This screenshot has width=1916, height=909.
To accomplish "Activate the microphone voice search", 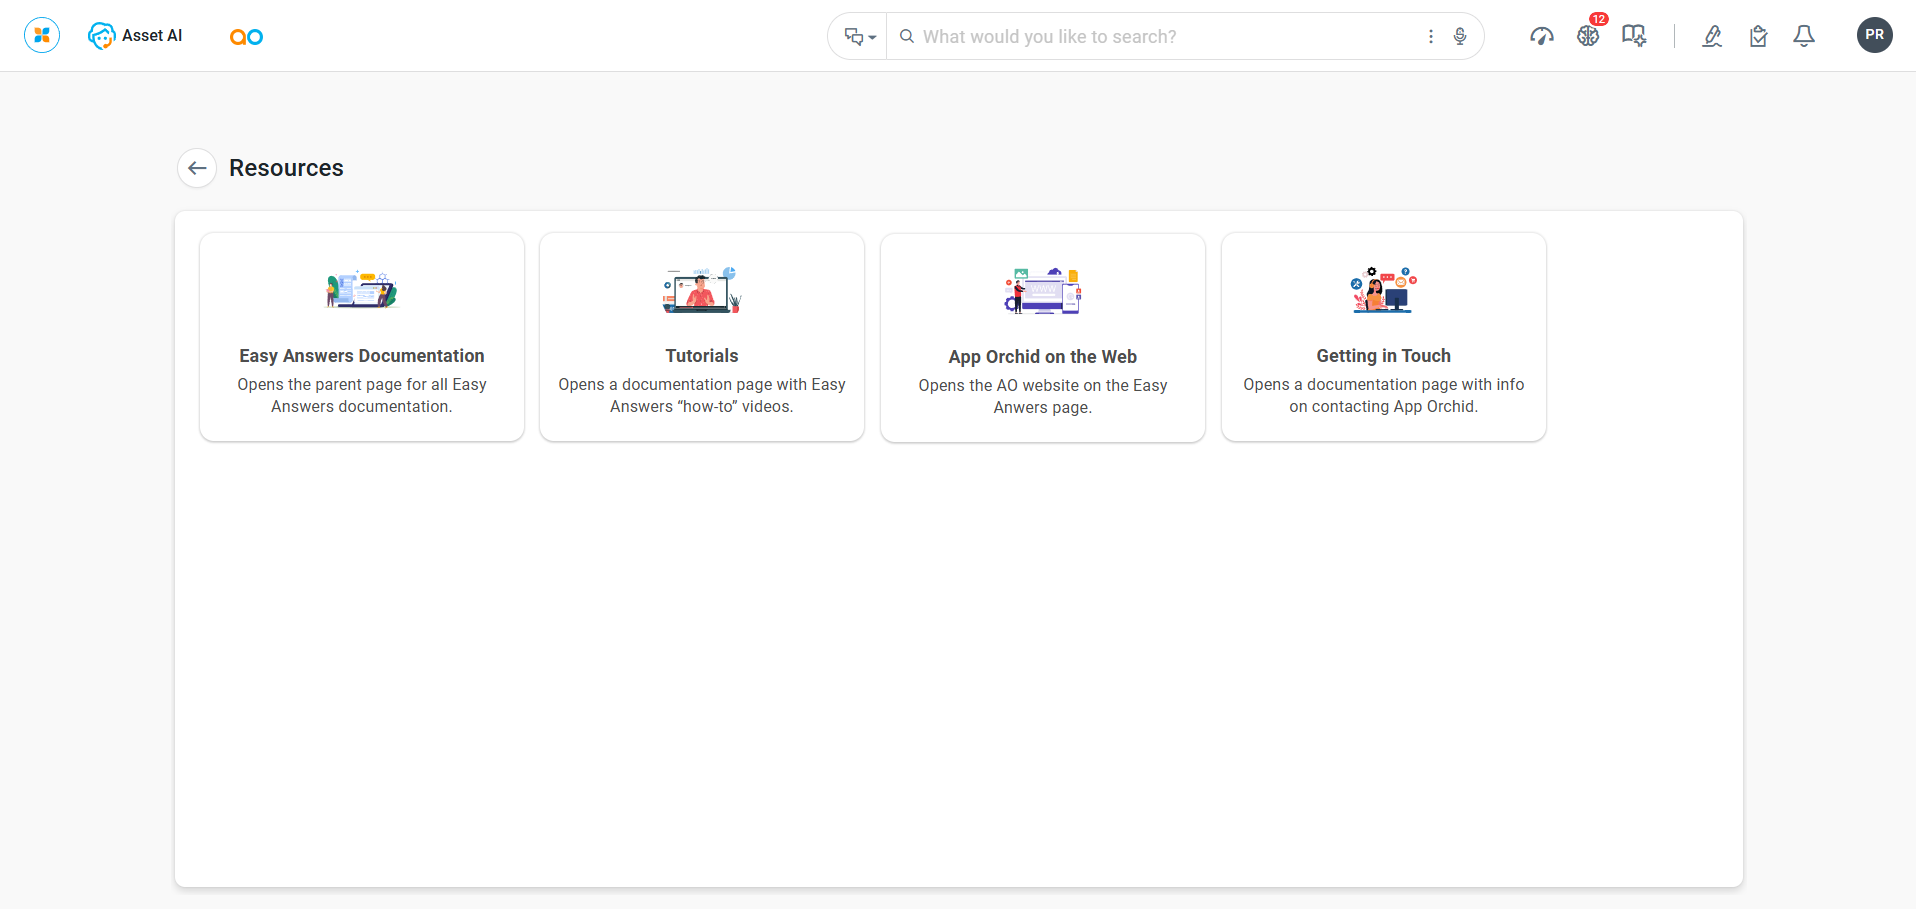I will tap(1460, 36).
